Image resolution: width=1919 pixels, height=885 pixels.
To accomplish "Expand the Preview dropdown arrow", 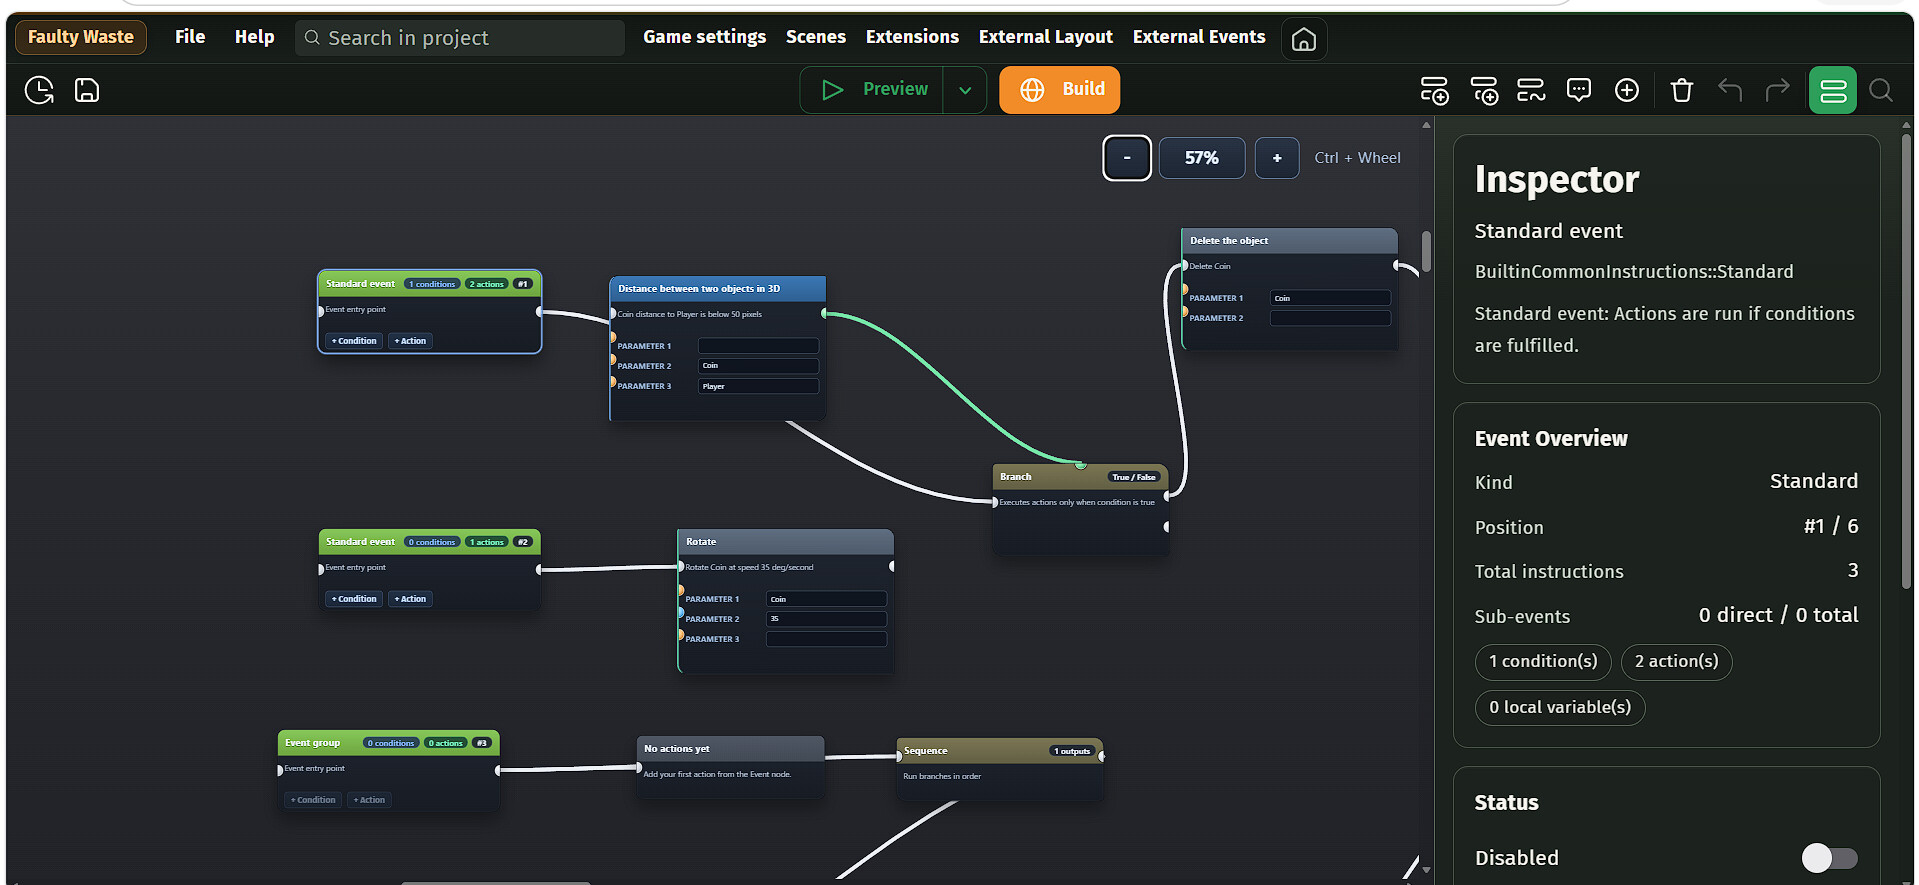I will (964, 90).
